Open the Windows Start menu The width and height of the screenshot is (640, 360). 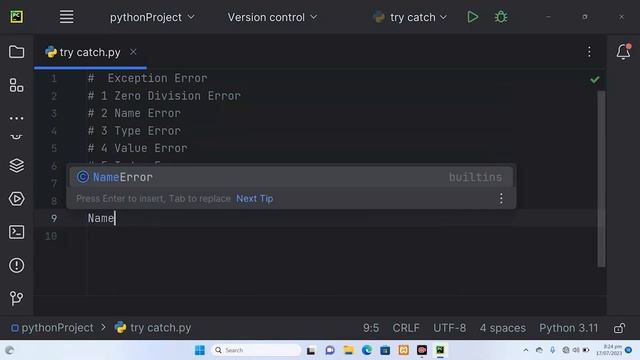(200, 350)
